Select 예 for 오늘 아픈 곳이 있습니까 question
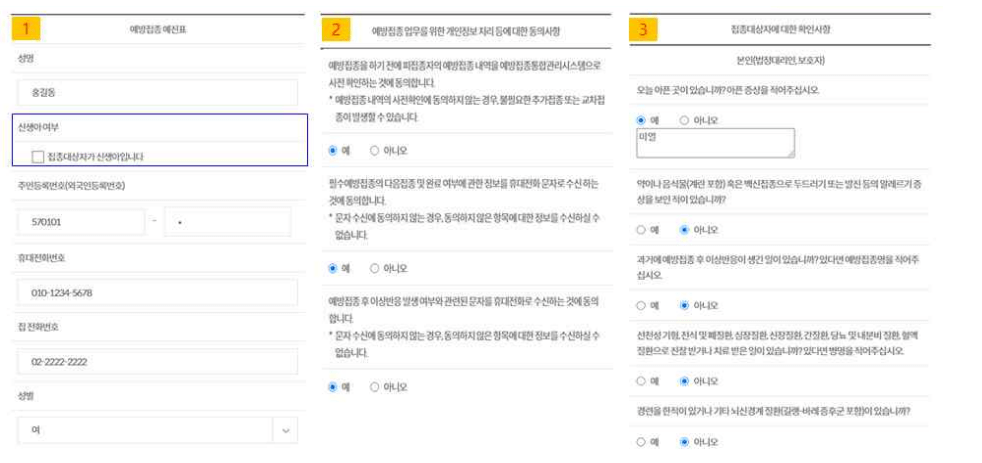 [x=641, y=120]
